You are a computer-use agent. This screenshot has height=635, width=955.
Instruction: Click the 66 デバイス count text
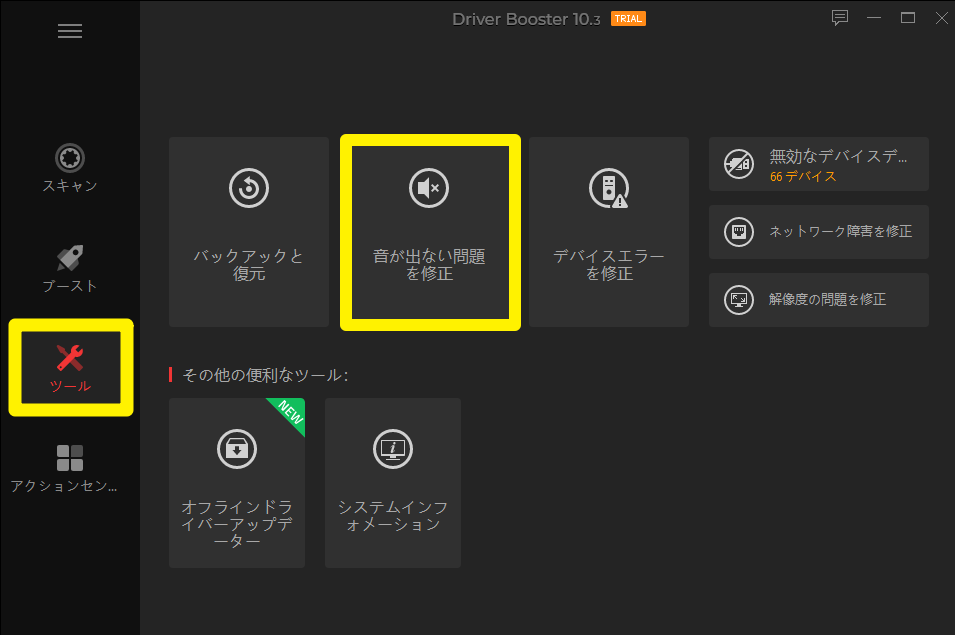point(803,177)
